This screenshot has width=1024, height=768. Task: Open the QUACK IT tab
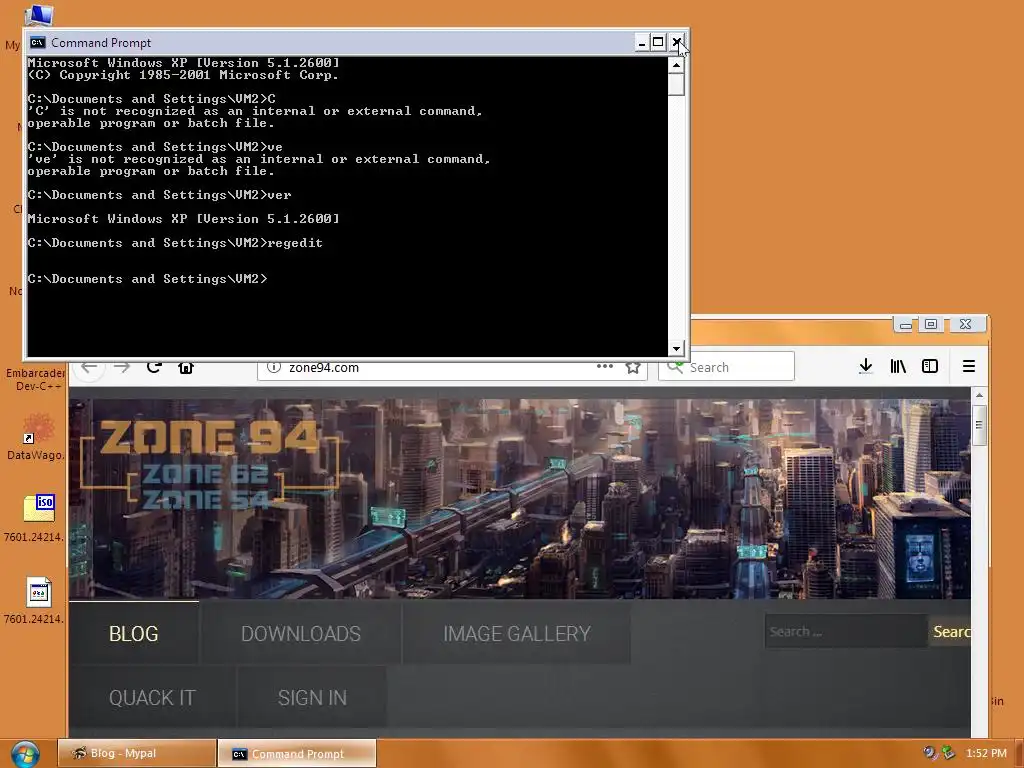[152, 697]
